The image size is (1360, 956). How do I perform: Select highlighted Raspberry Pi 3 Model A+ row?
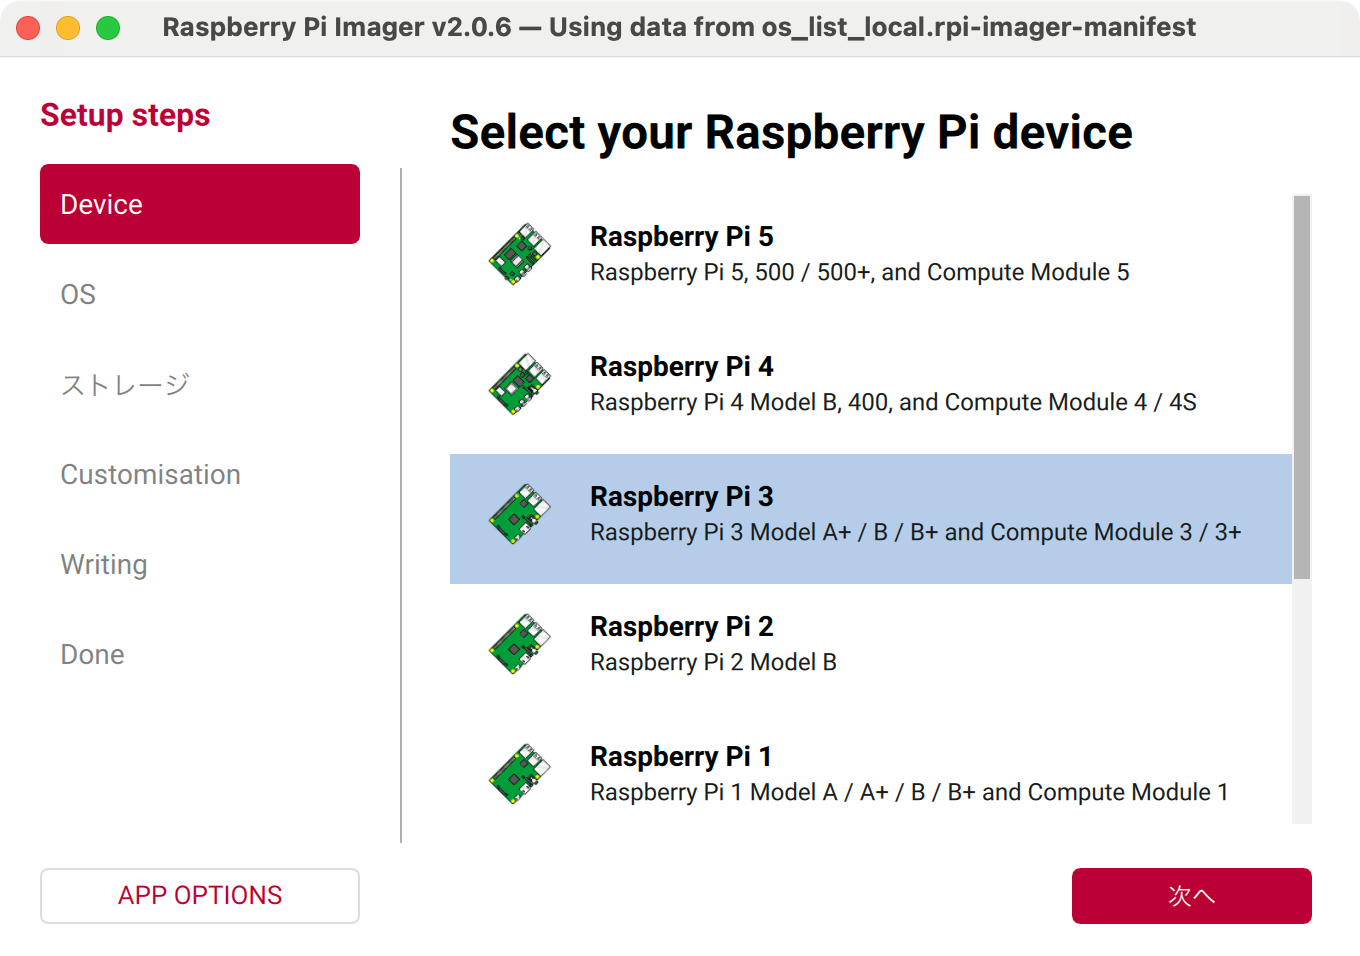871,519
